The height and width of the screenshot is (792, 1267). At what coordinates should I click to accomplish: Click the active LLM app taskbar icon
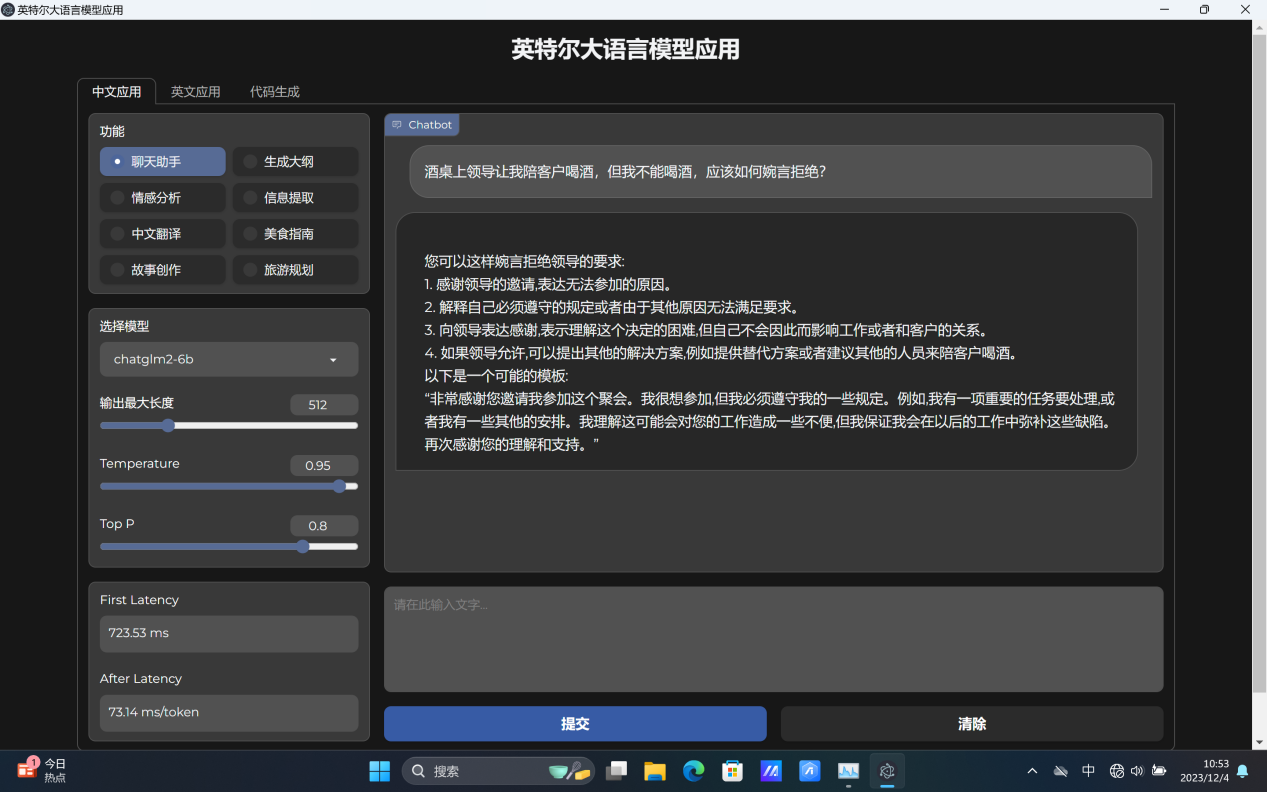[887, 771]
